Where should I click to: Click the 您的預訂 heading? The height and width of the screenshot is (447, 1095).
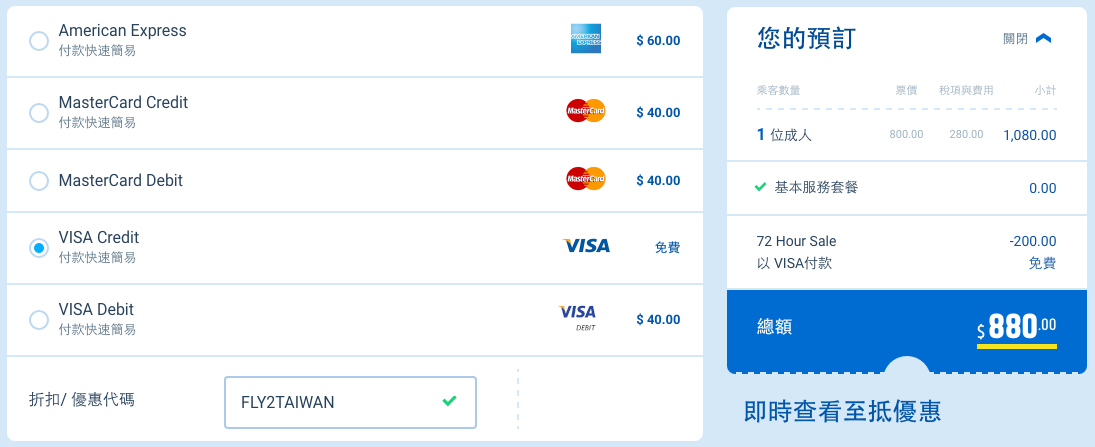805,38
